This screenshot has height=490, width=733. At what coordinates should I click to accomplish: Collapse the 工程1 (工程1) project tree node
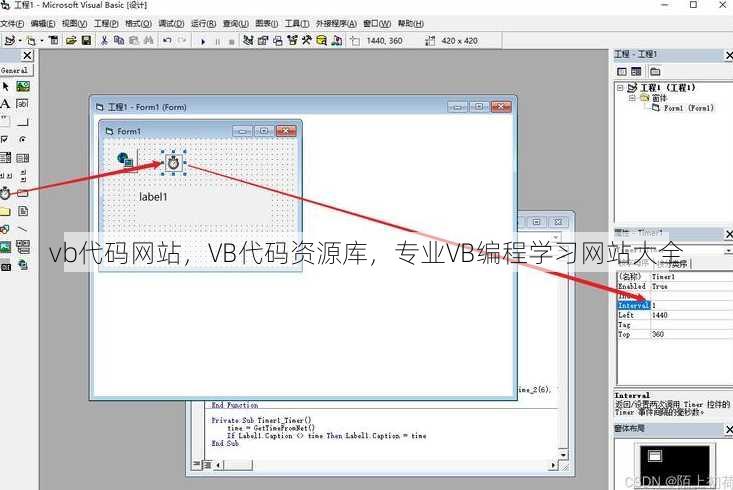620,87
